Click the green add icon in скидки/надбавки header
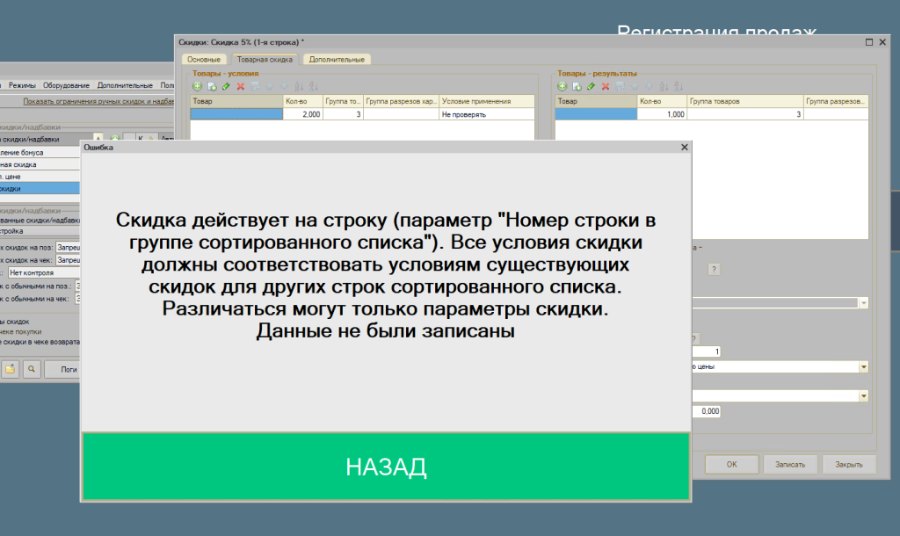 point(114,139)
